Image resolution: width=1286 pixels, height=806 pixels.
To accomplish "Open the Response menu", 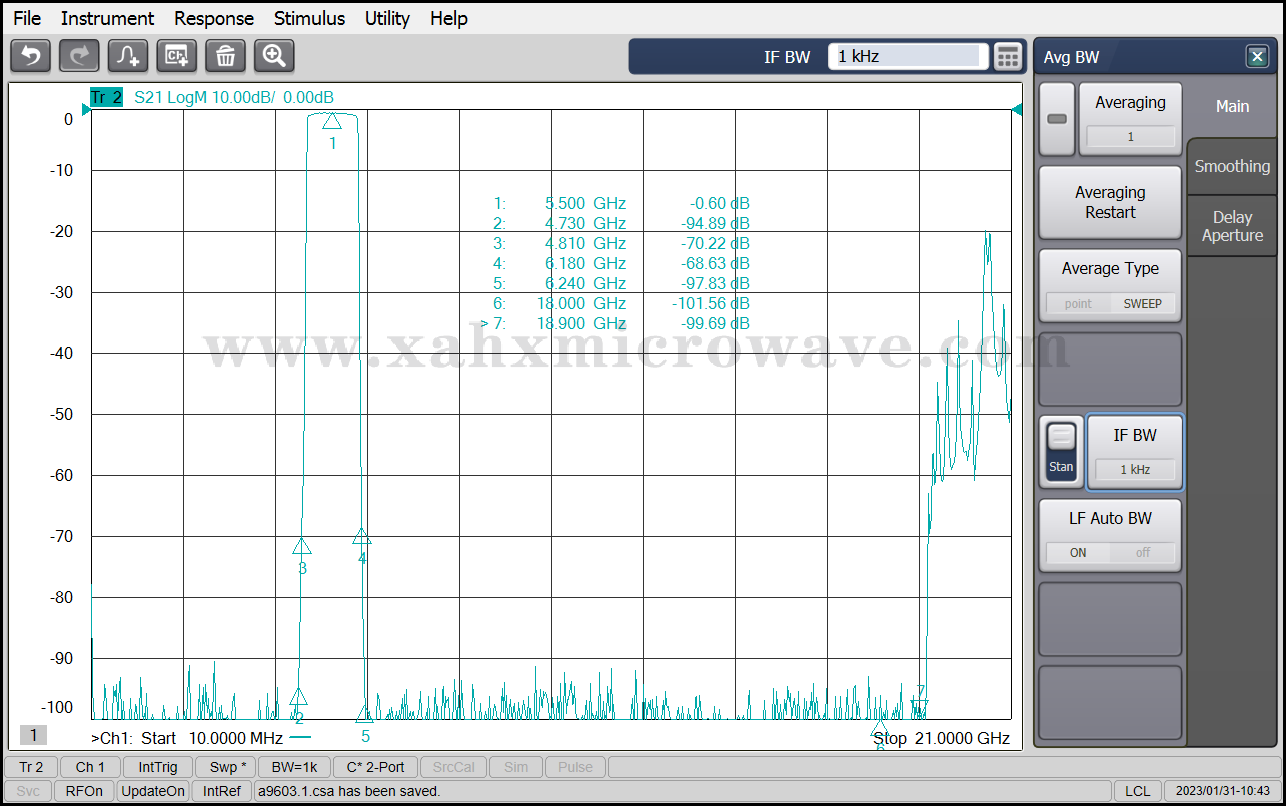I will pyautogui.click(x=214, y=18).
